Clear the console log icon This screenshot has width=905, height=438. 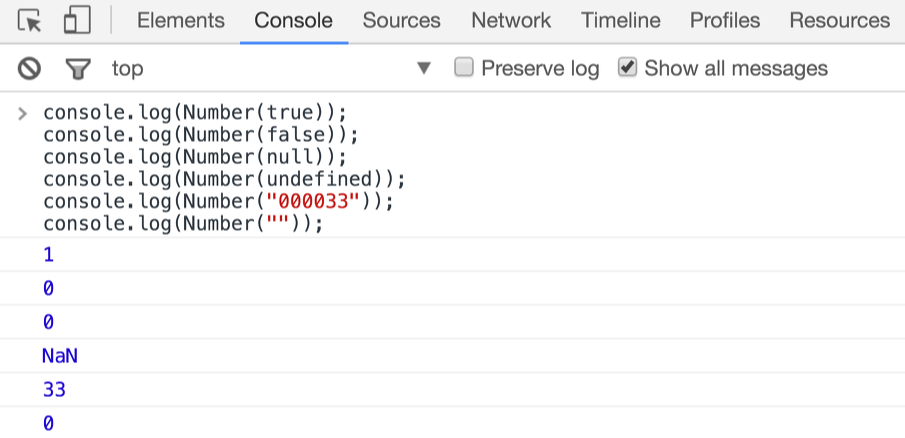(x=29, y=69)
